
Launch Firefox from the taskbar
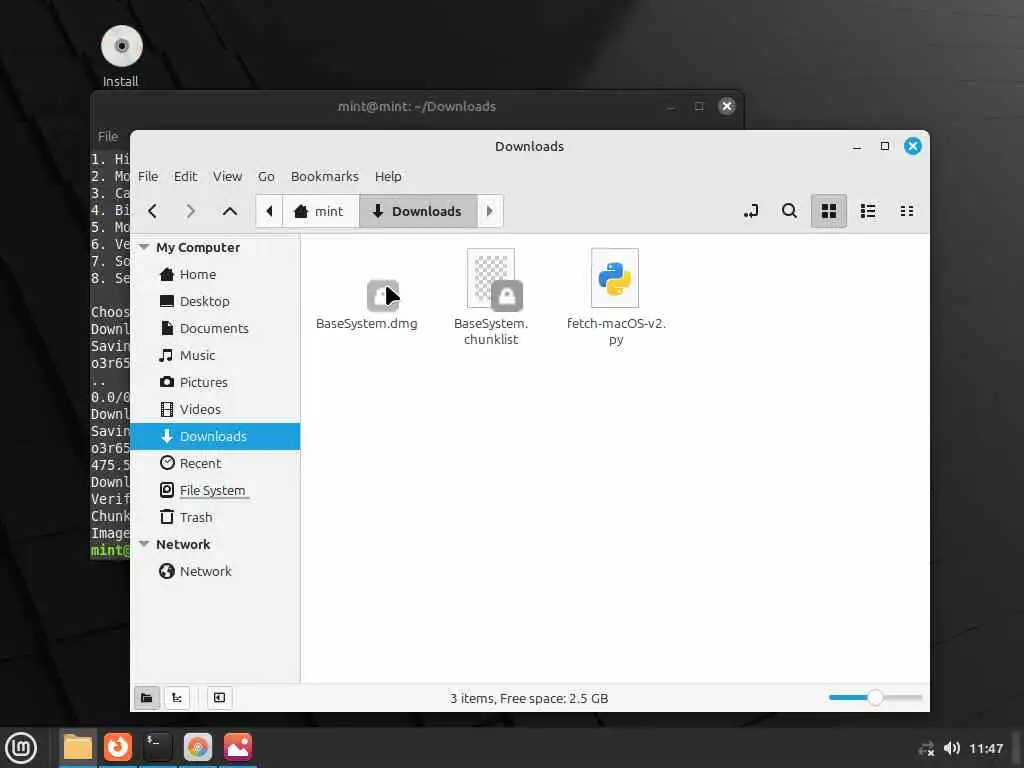tap(118, 747)
